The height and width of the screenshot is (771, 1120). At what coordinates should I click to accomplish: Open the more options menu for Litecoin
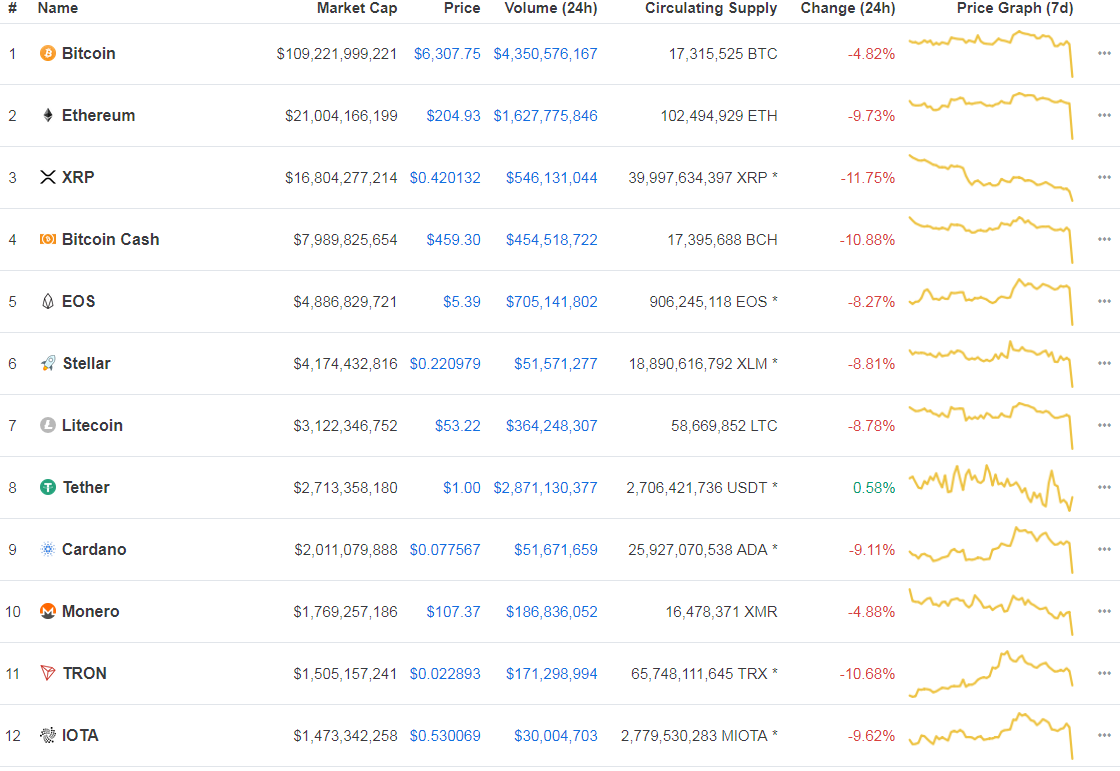click(x=1104, y=425)
